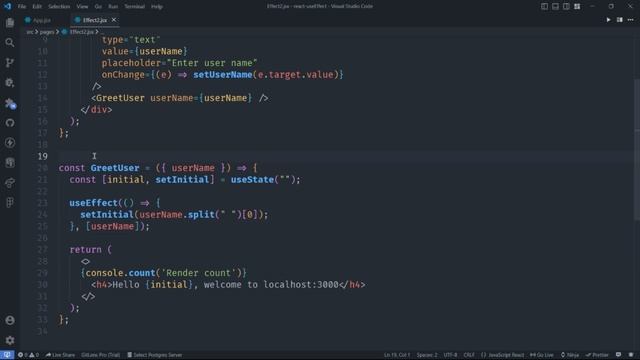This screenshot has width=640, height=360.
Task: Click the src breadcrumb segment
Action: (x=30, y=32)
